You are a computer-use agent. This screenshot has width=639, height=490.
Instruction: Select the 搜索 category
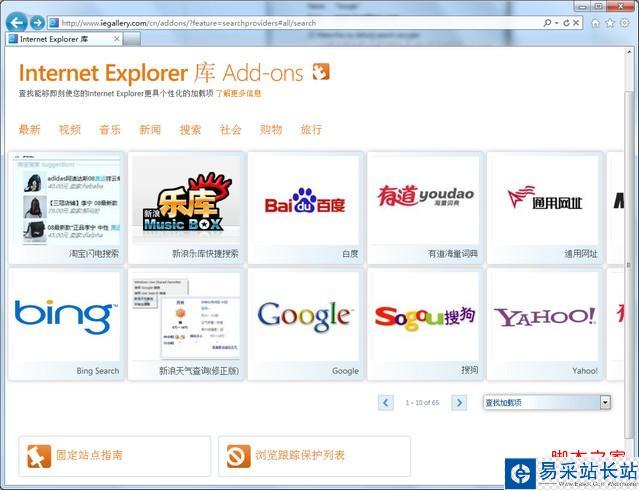190,130
